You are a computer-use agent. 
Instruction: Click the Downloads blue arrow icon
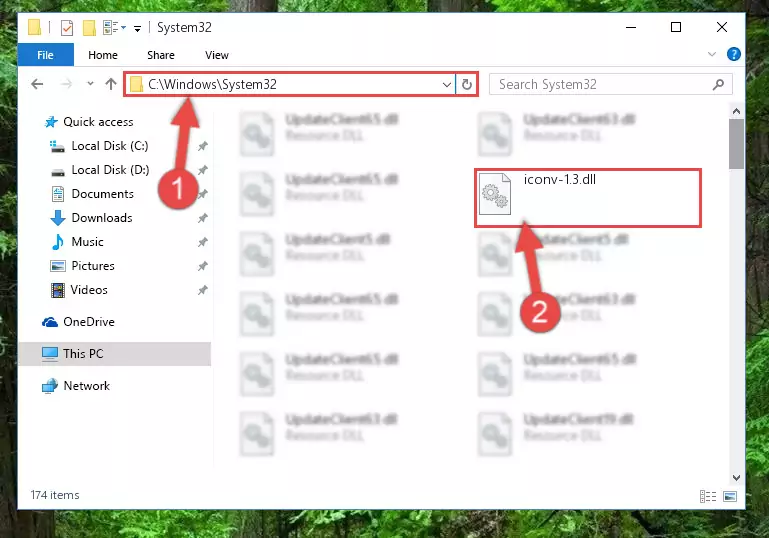click(x=58, y=218)
